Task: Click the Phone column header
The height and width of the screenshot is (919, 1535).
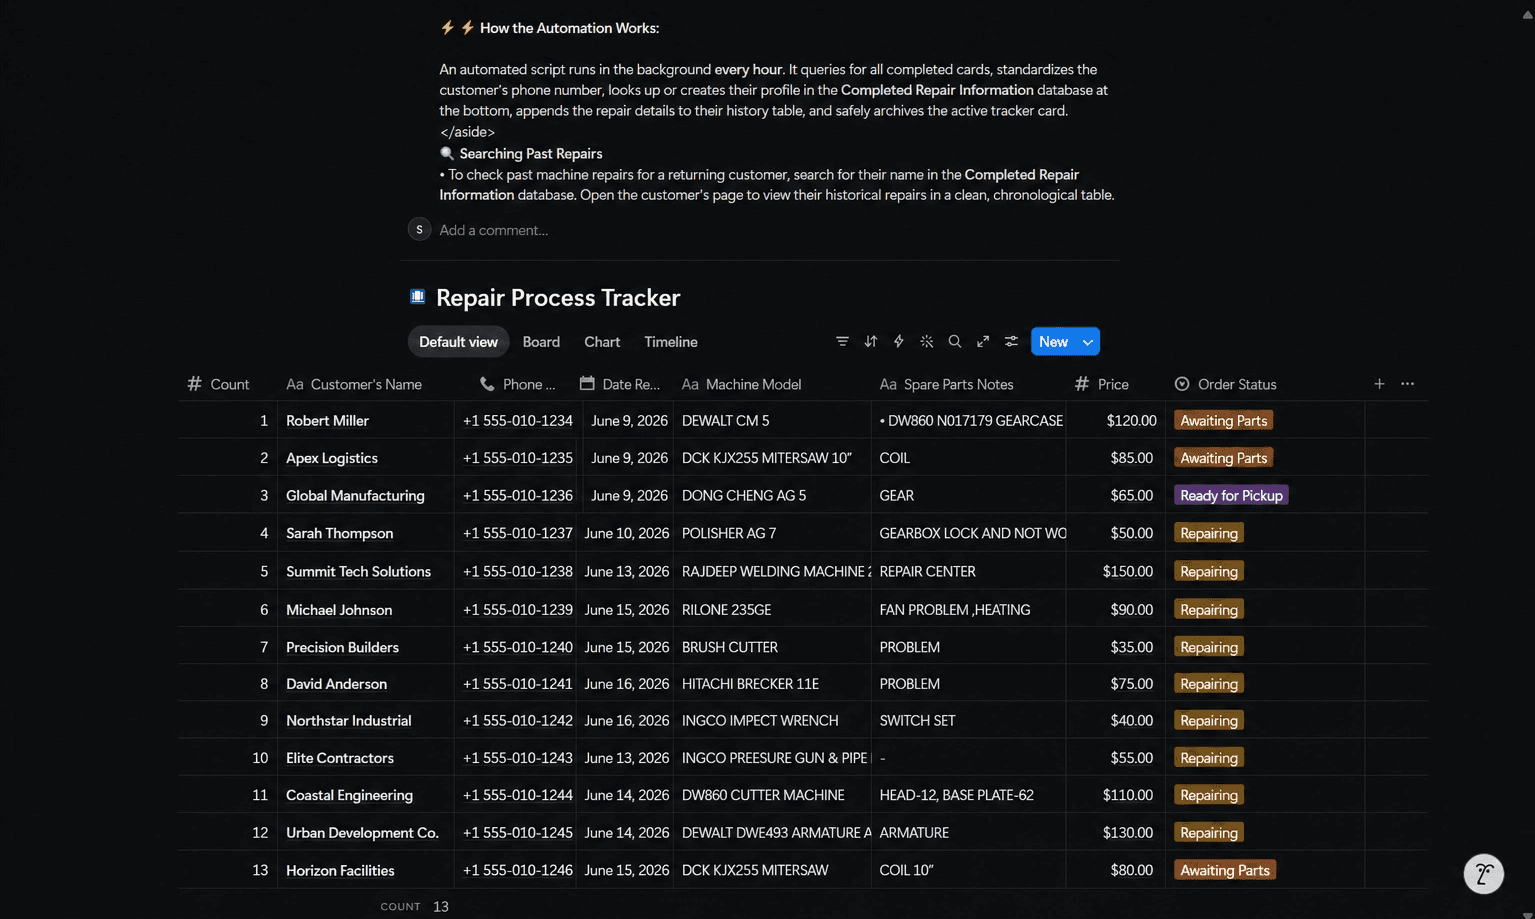Action: coord(516,384)
